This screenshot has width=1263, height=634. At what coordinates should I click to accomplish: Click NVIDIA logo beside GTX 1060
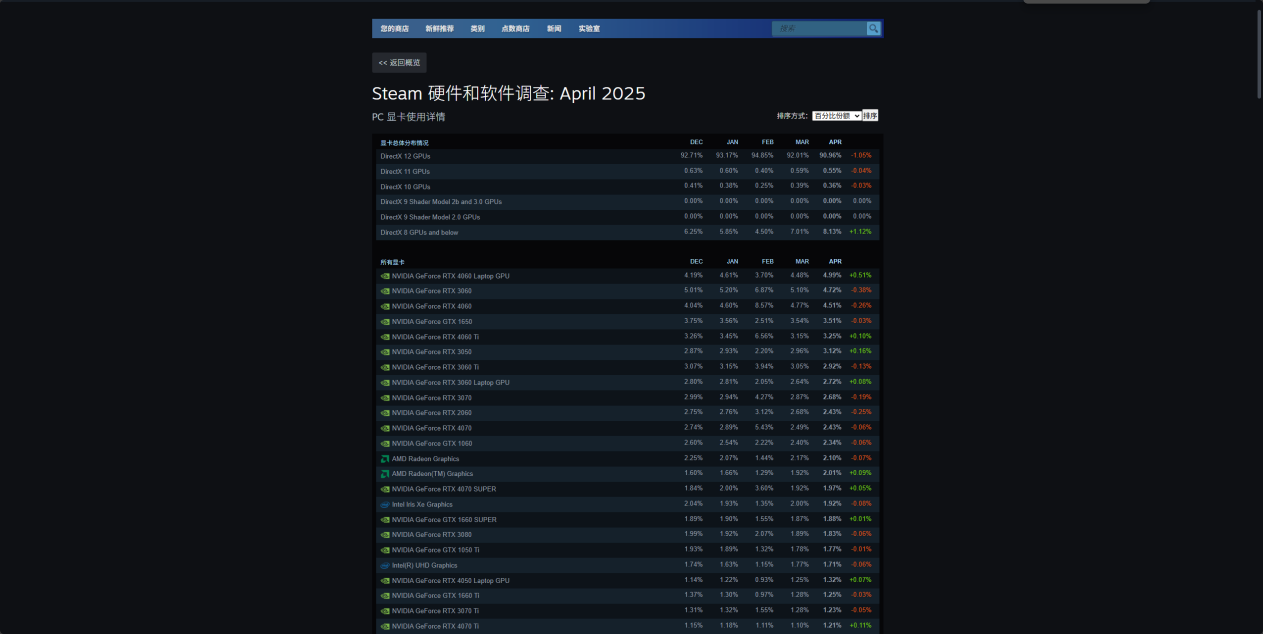pyautogui.click(x=385, y=443)
